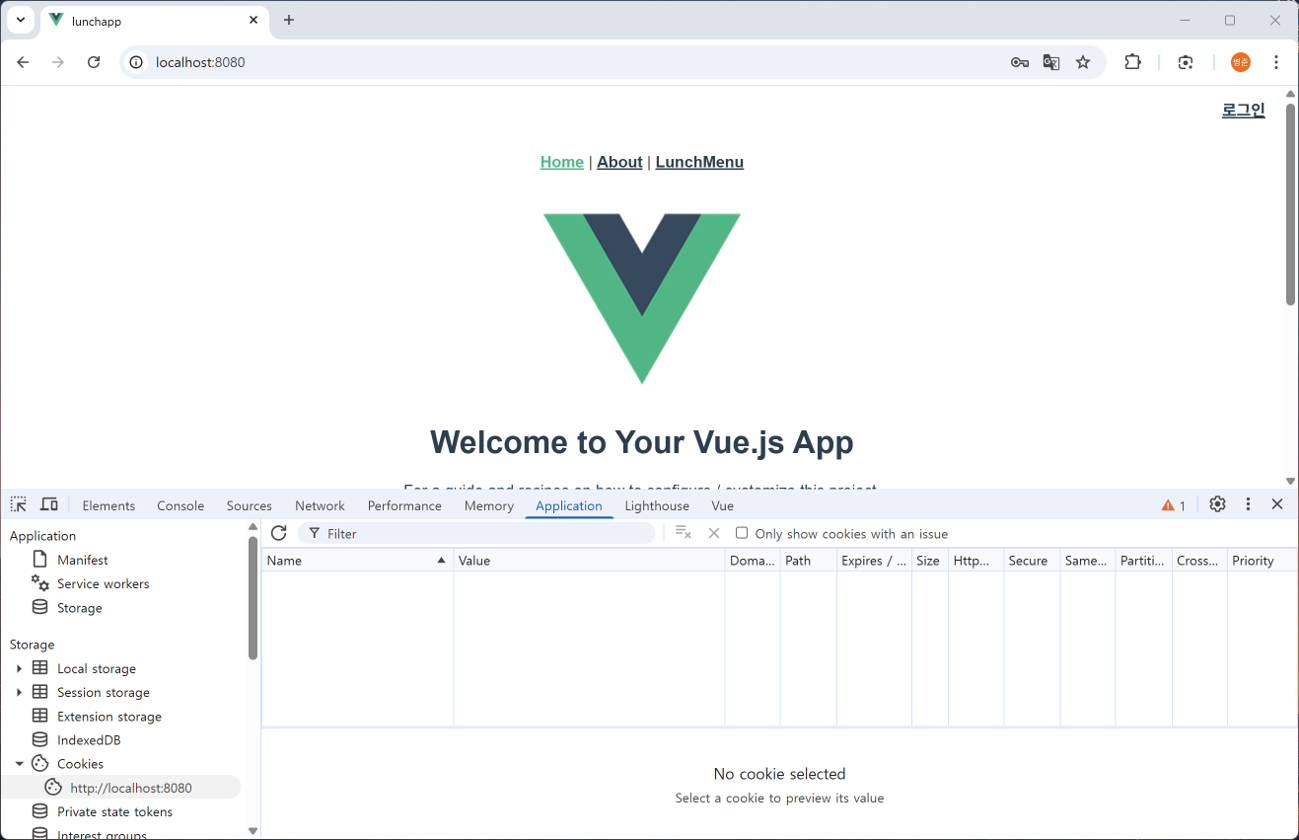Sort cookies by Value column header
The width and height of the screenshot is (1299, 840).
[589, 561]
